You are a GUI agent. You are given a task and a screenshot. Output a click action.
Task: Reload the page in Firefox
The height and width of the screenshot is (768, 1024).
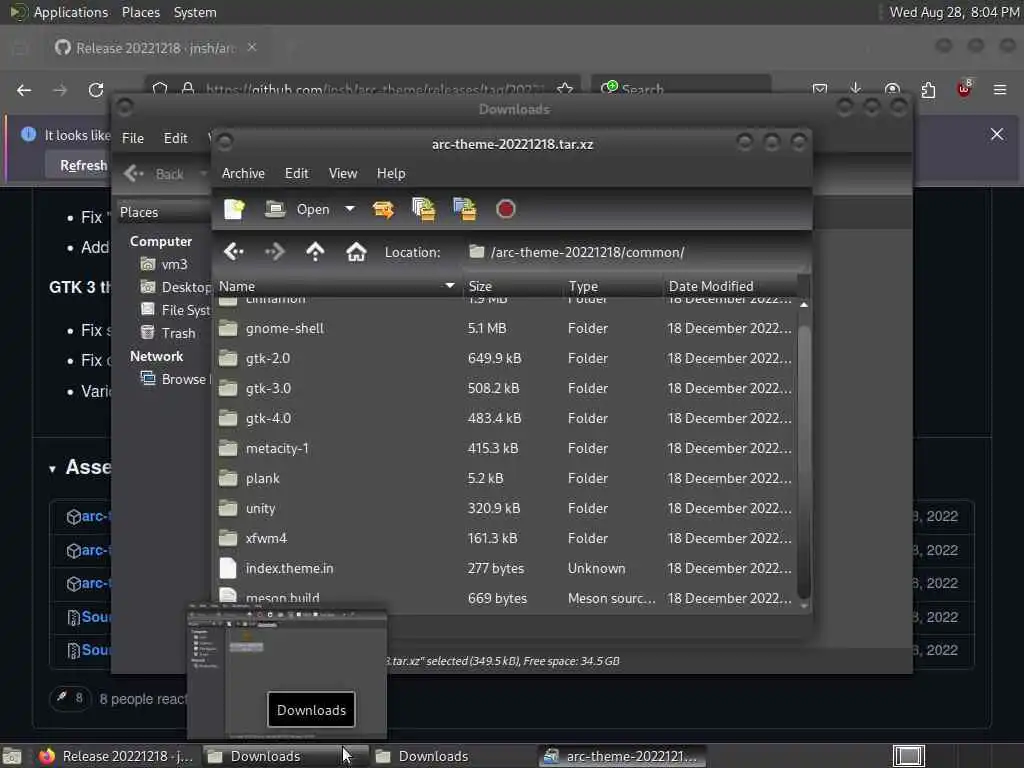(x=96, y=90)
